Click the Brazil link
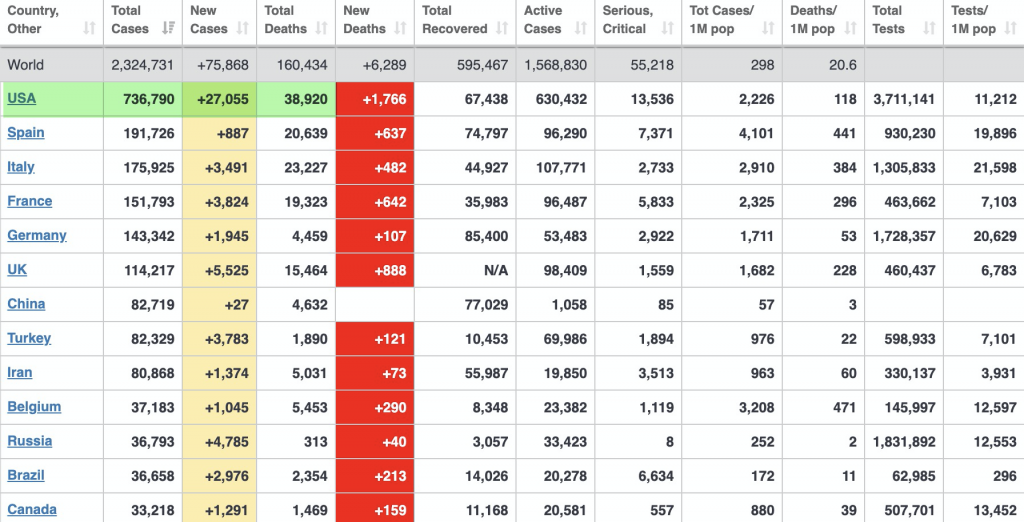This screenshot has width=1024, height=522. click(x=26, y=475)
